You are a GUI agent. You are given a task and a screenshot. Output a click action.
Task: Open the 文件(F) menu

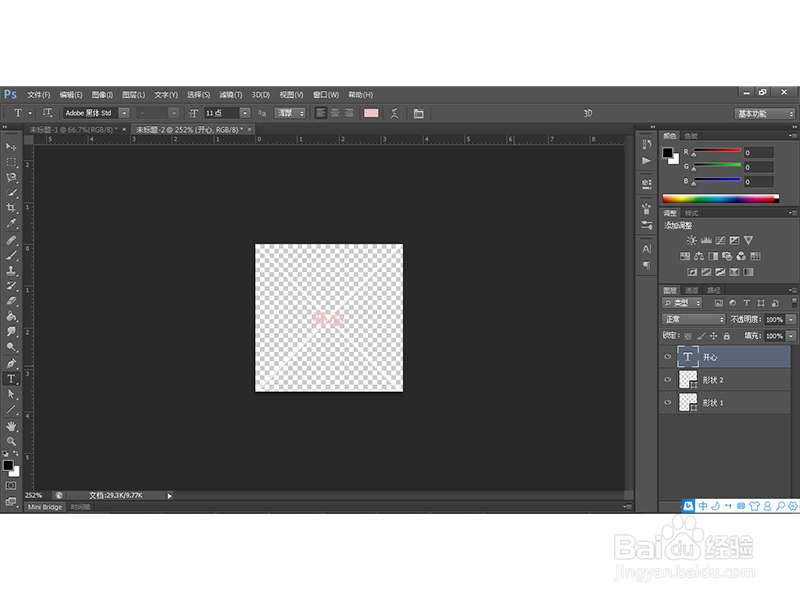point(39,95)
